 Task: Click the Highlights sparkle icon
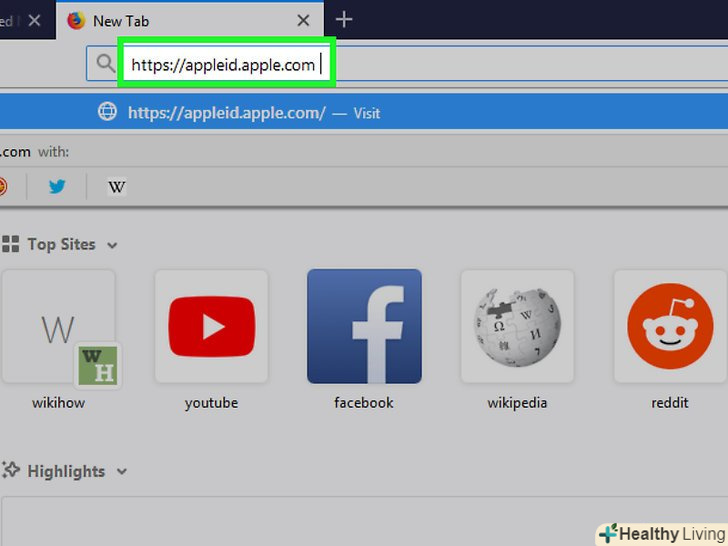pos(10,471)
